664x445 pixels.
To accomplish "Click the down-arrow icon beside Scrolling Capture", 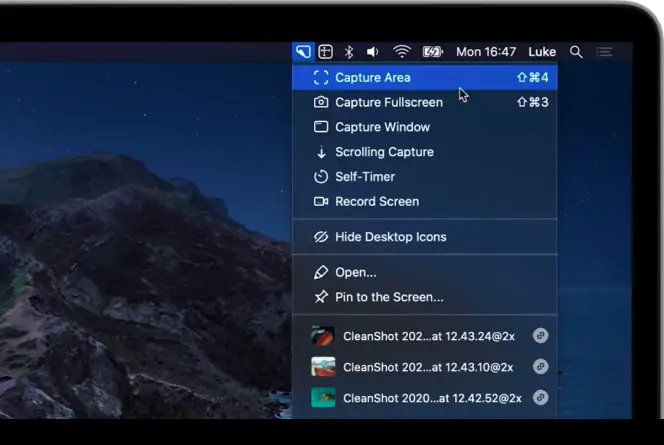I will 321,152.
